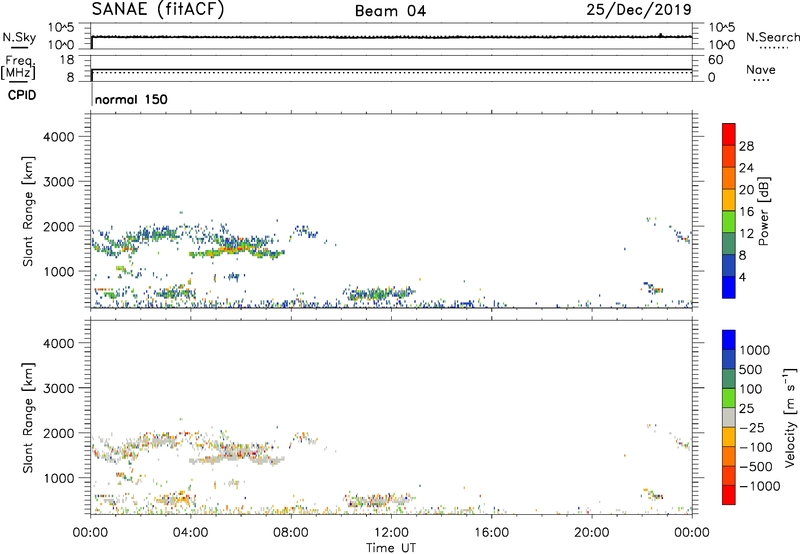Click the Time UT axis title
Screen dimensions: 800x554
(391, 547)
